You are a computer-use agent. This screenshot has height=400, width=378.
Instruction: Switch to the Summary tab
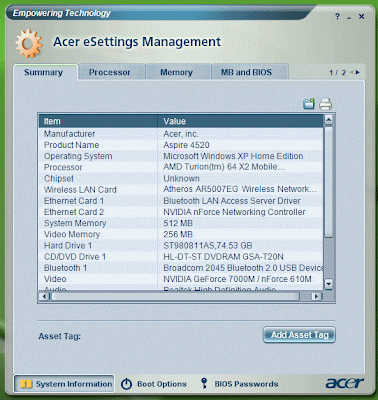tap(44, 72)
